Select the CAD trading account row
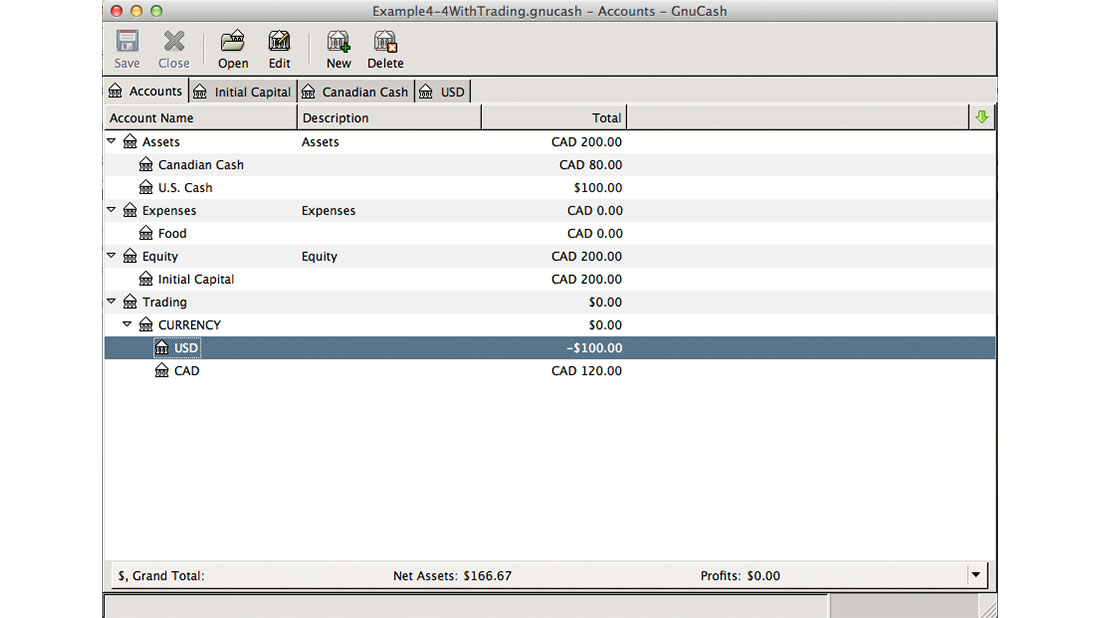This screenshot has height=618, width=1100. coord(187,371)
